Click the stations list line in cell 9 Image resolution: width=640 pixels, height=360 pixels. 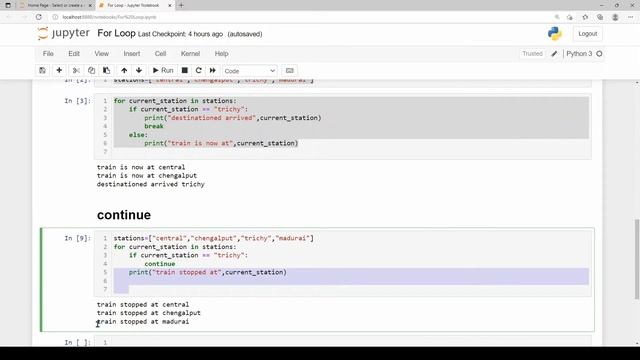pos(213,238)
